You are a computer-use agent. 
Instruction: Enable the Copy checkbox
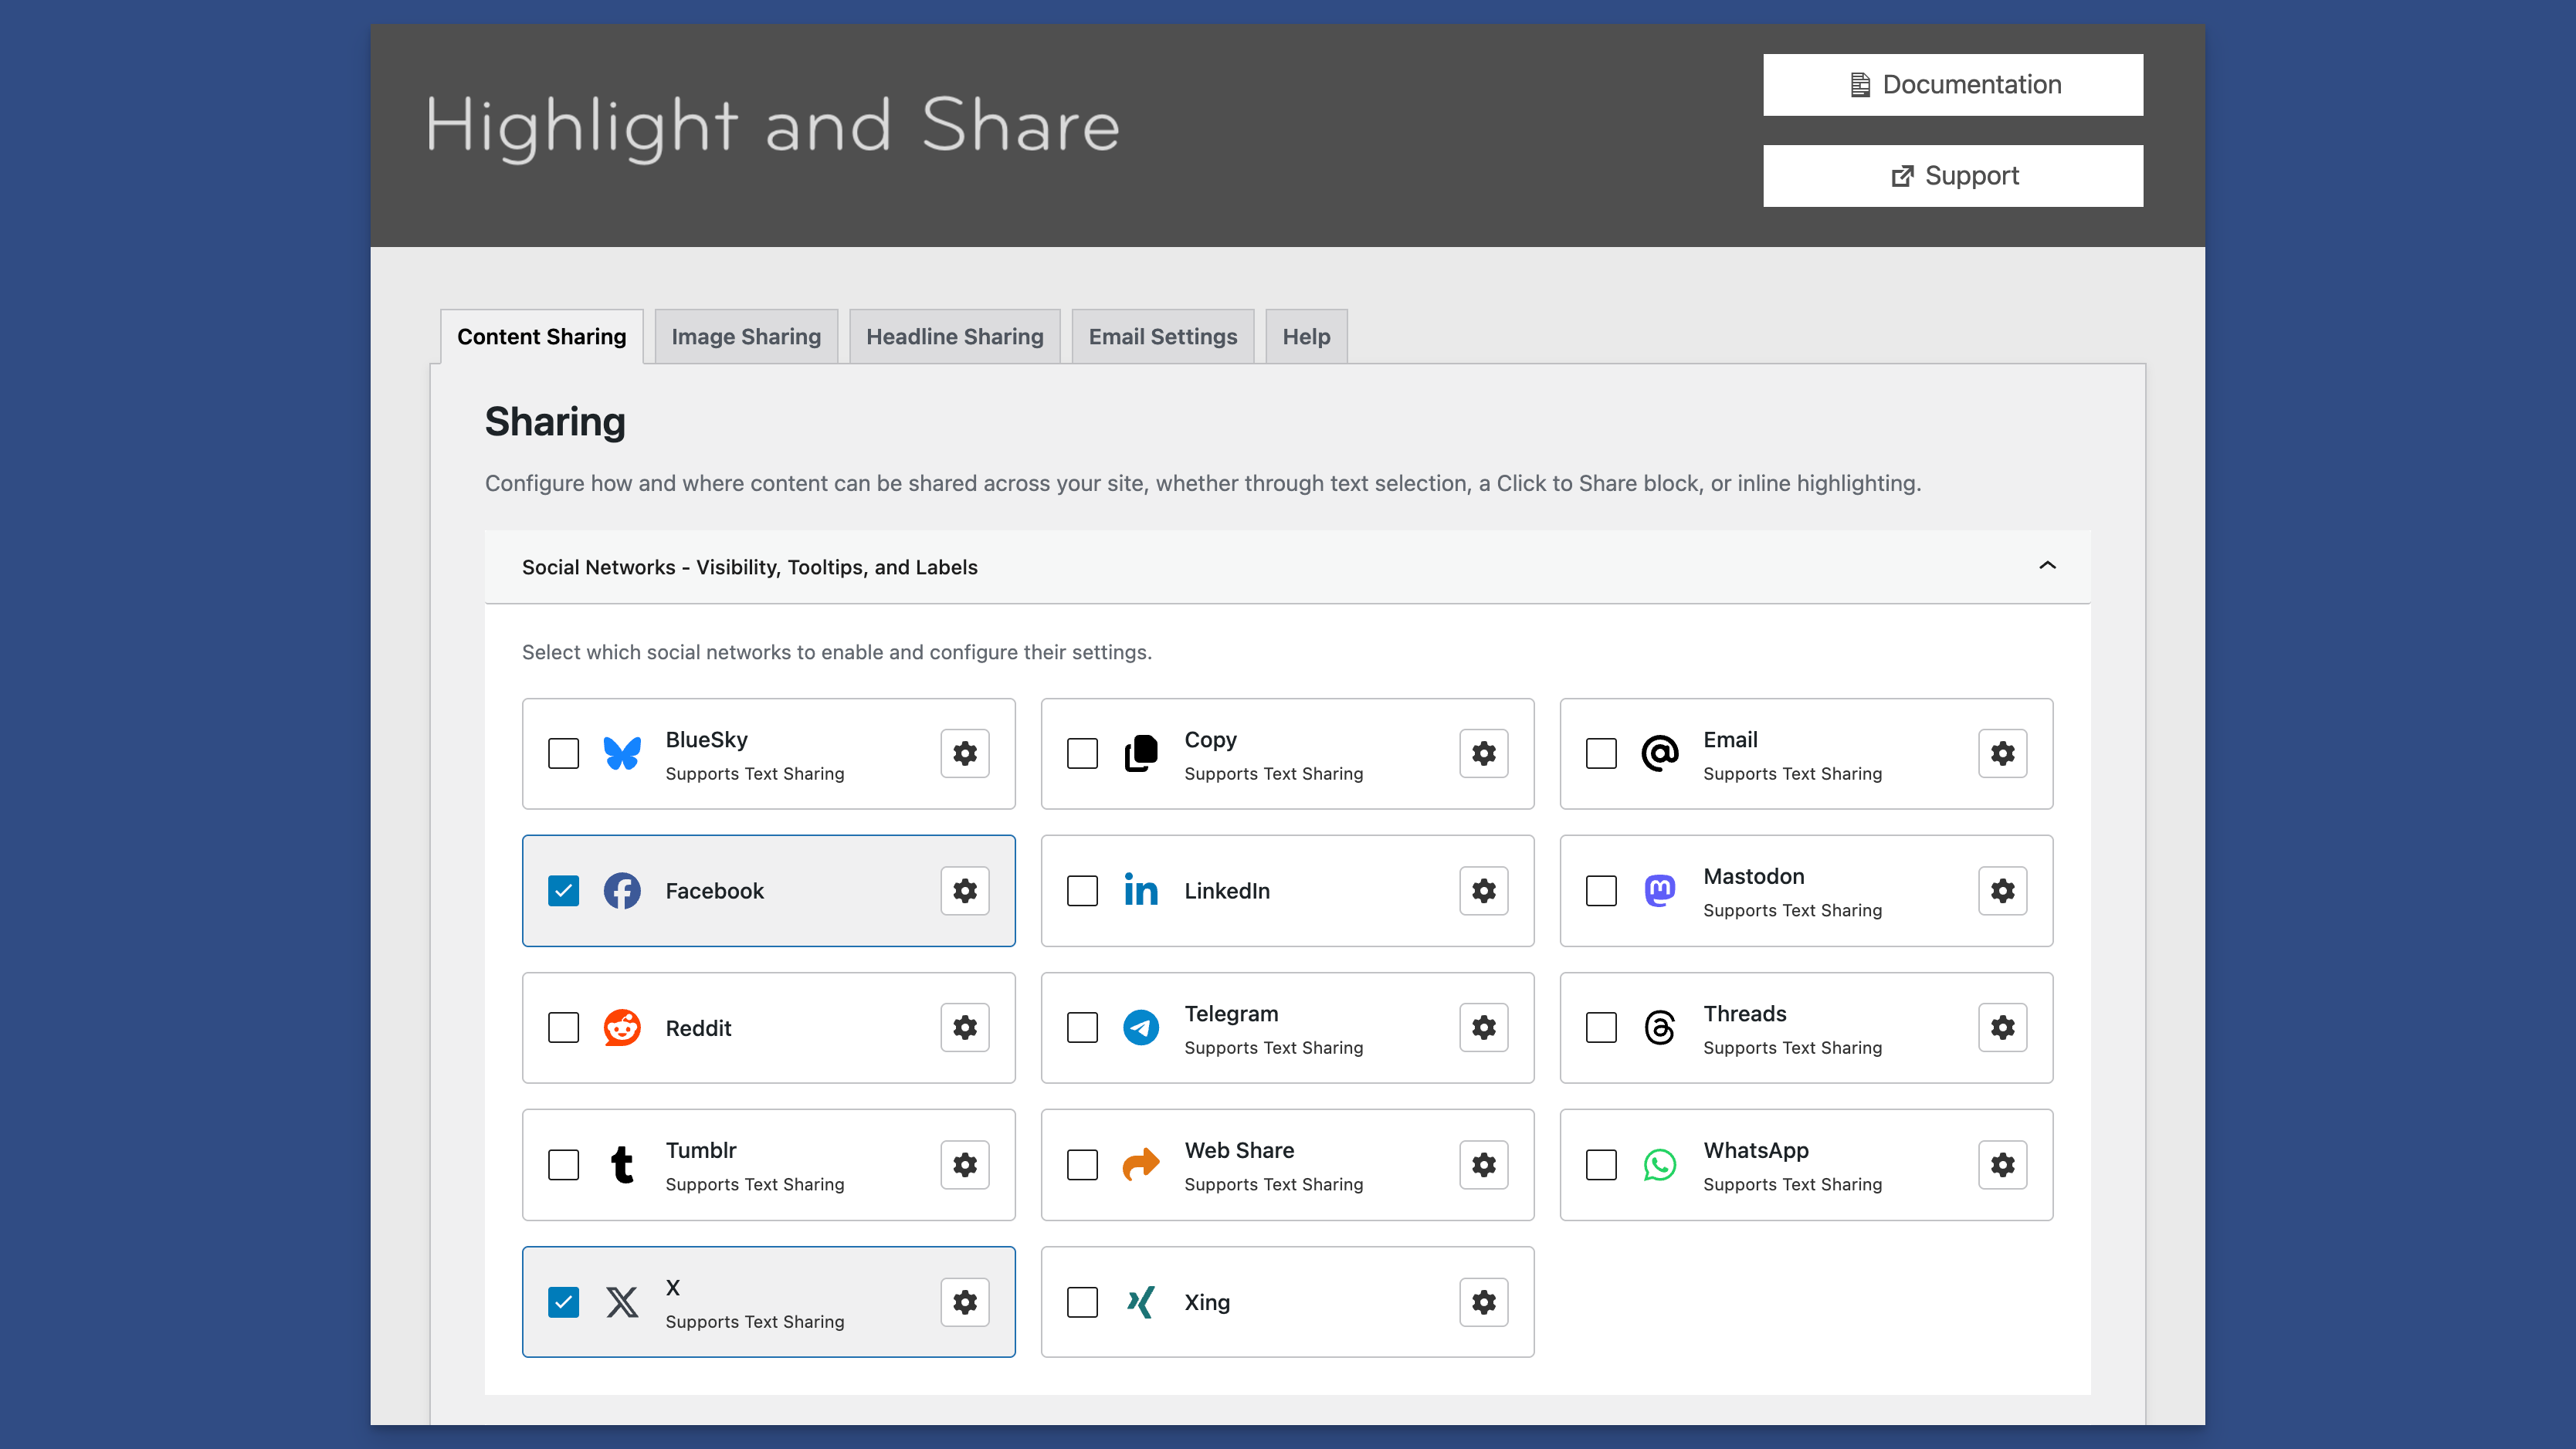click(x=1083, y=753)
